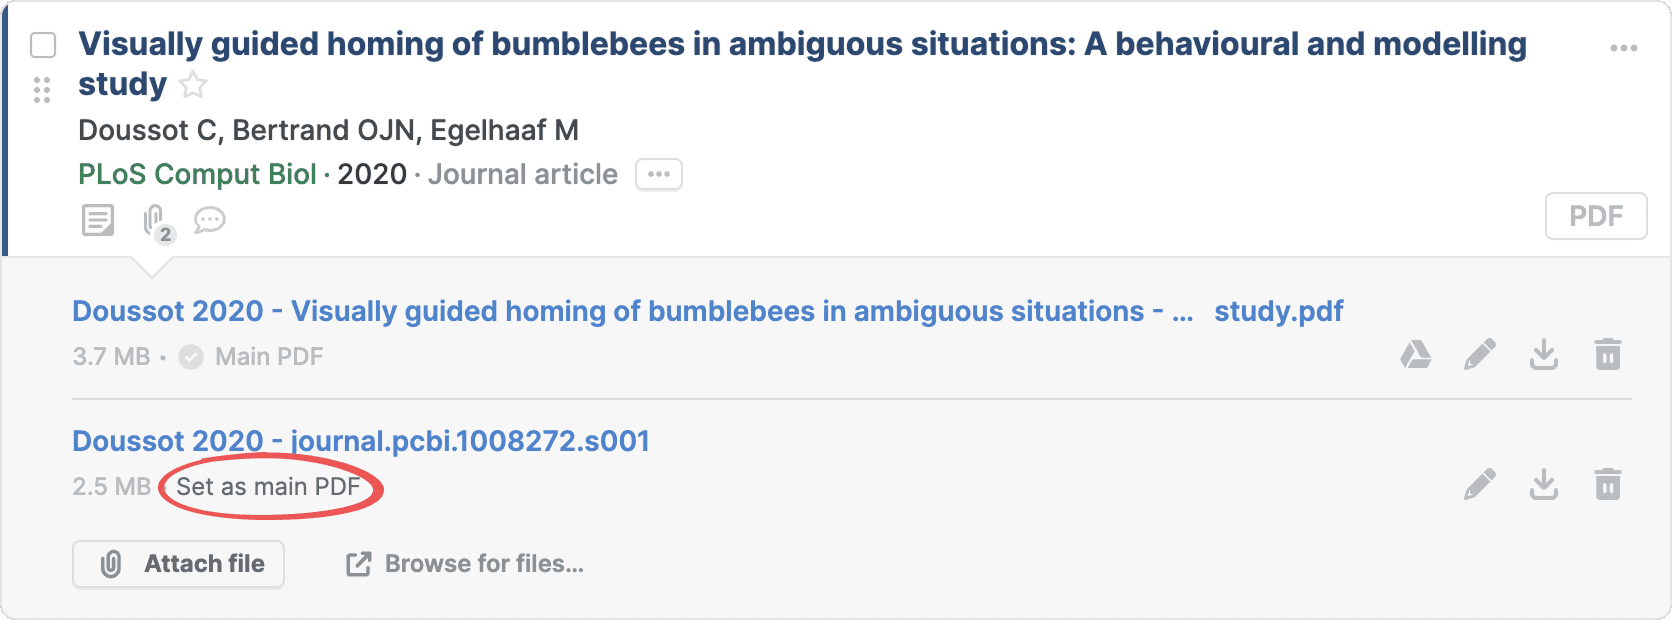Toggle the attachments paperclip showing 2 files
Viewport: 1672px width, 620px height.
point(155,221)
